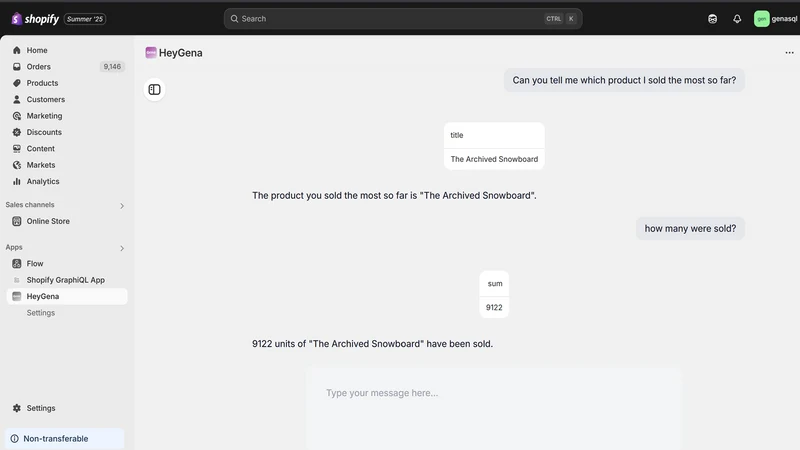Open Customers in navigation
Viewport: 800px width, 450px height.
tap(45, 99)
